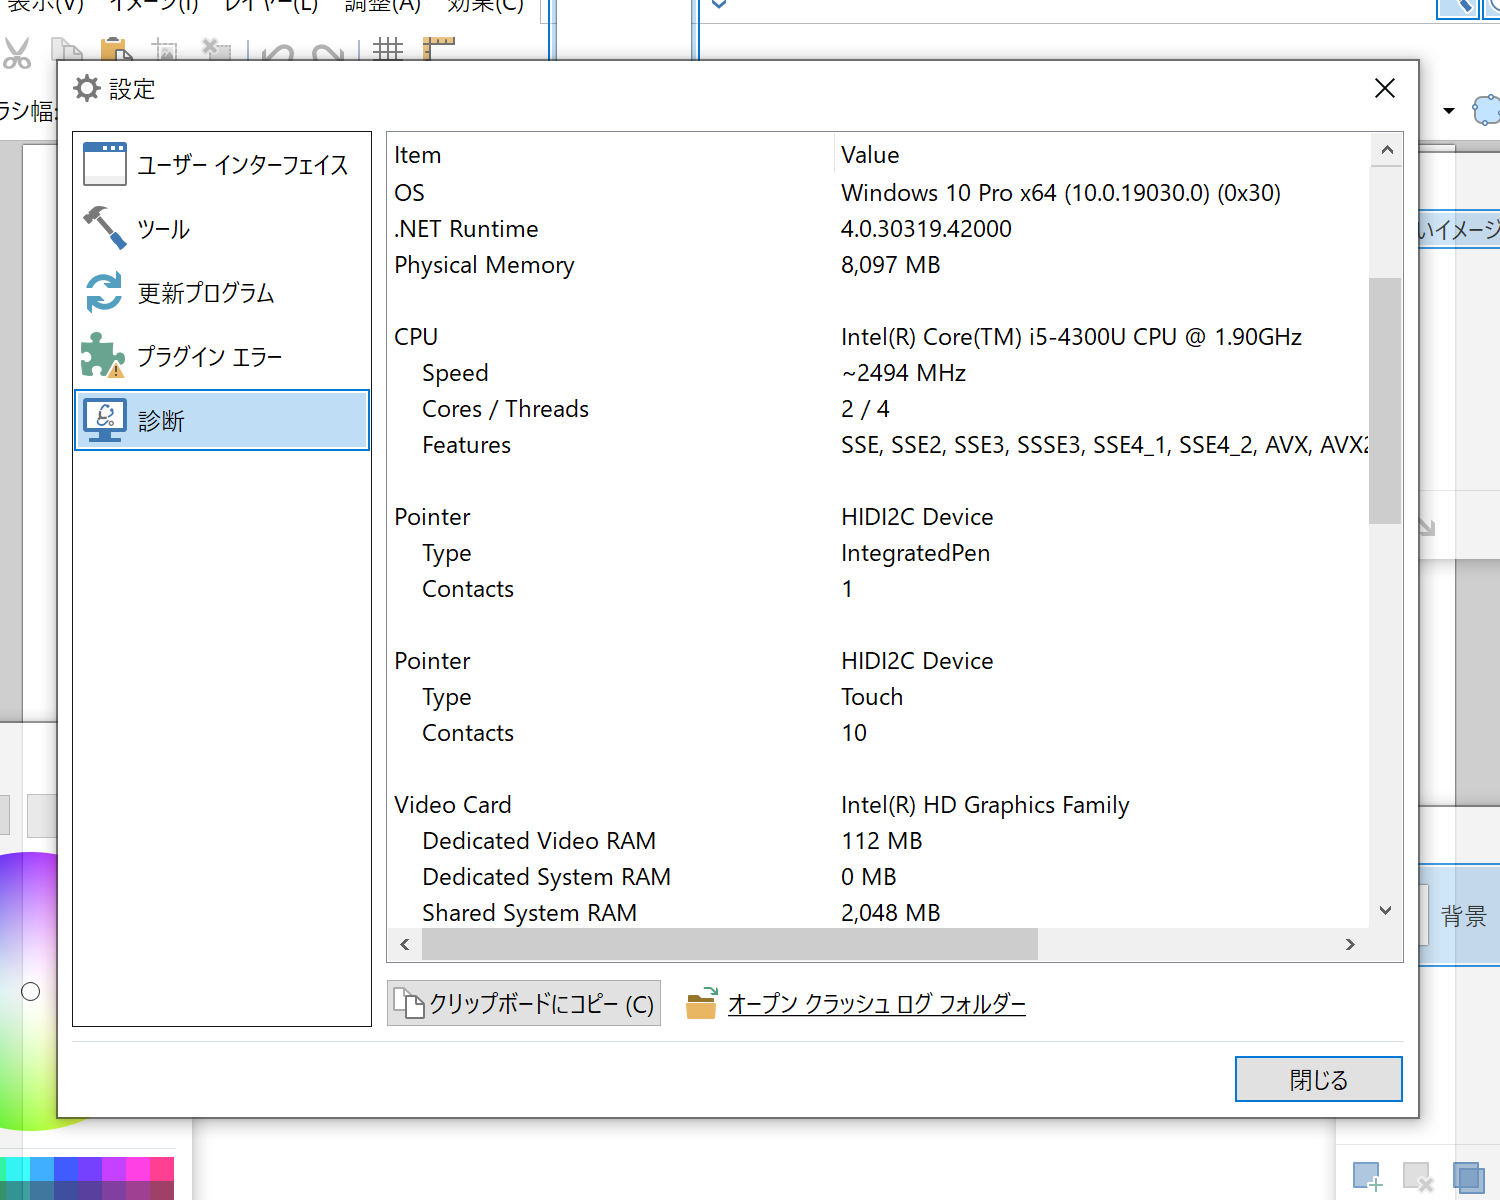Click クリップボードにコピー (C) button
Image resolution: width=1500 pixels, height=1200 pixels.
pos(524,1003)
